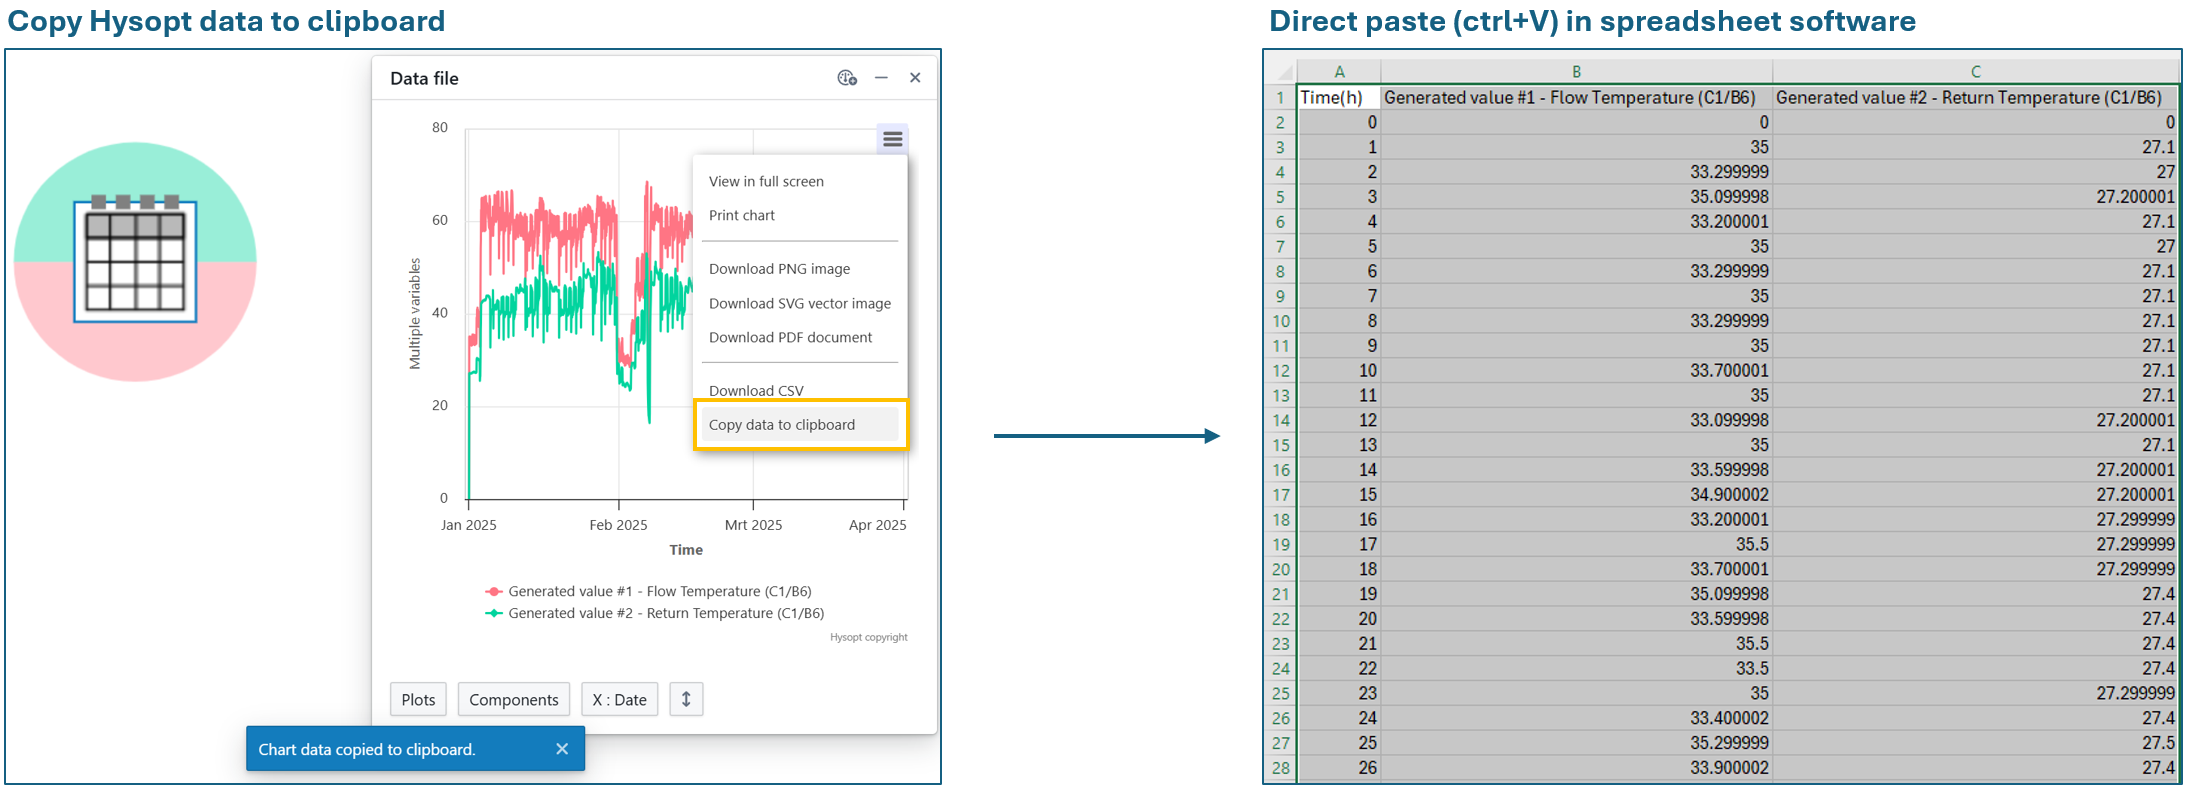Minimize the Data file panel
Image resolution: width=2190 pixels, height=793 pixels.
click(x=881, y=78)
